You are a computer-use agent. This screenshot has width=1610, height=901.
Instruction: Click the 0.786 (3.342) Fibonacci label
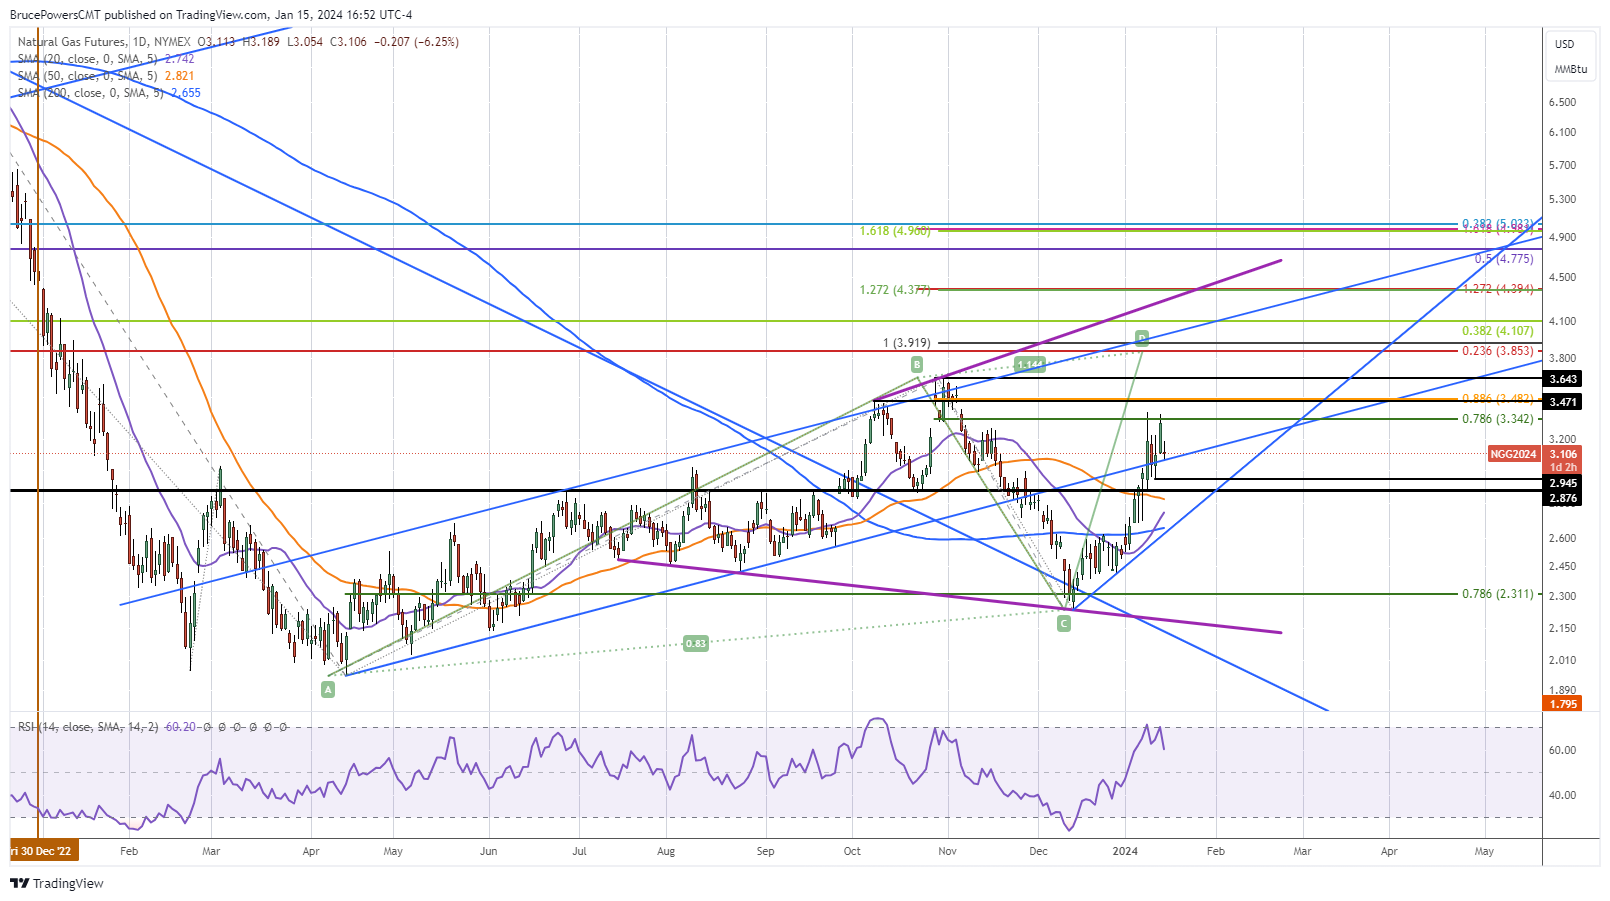(1497, 419)
